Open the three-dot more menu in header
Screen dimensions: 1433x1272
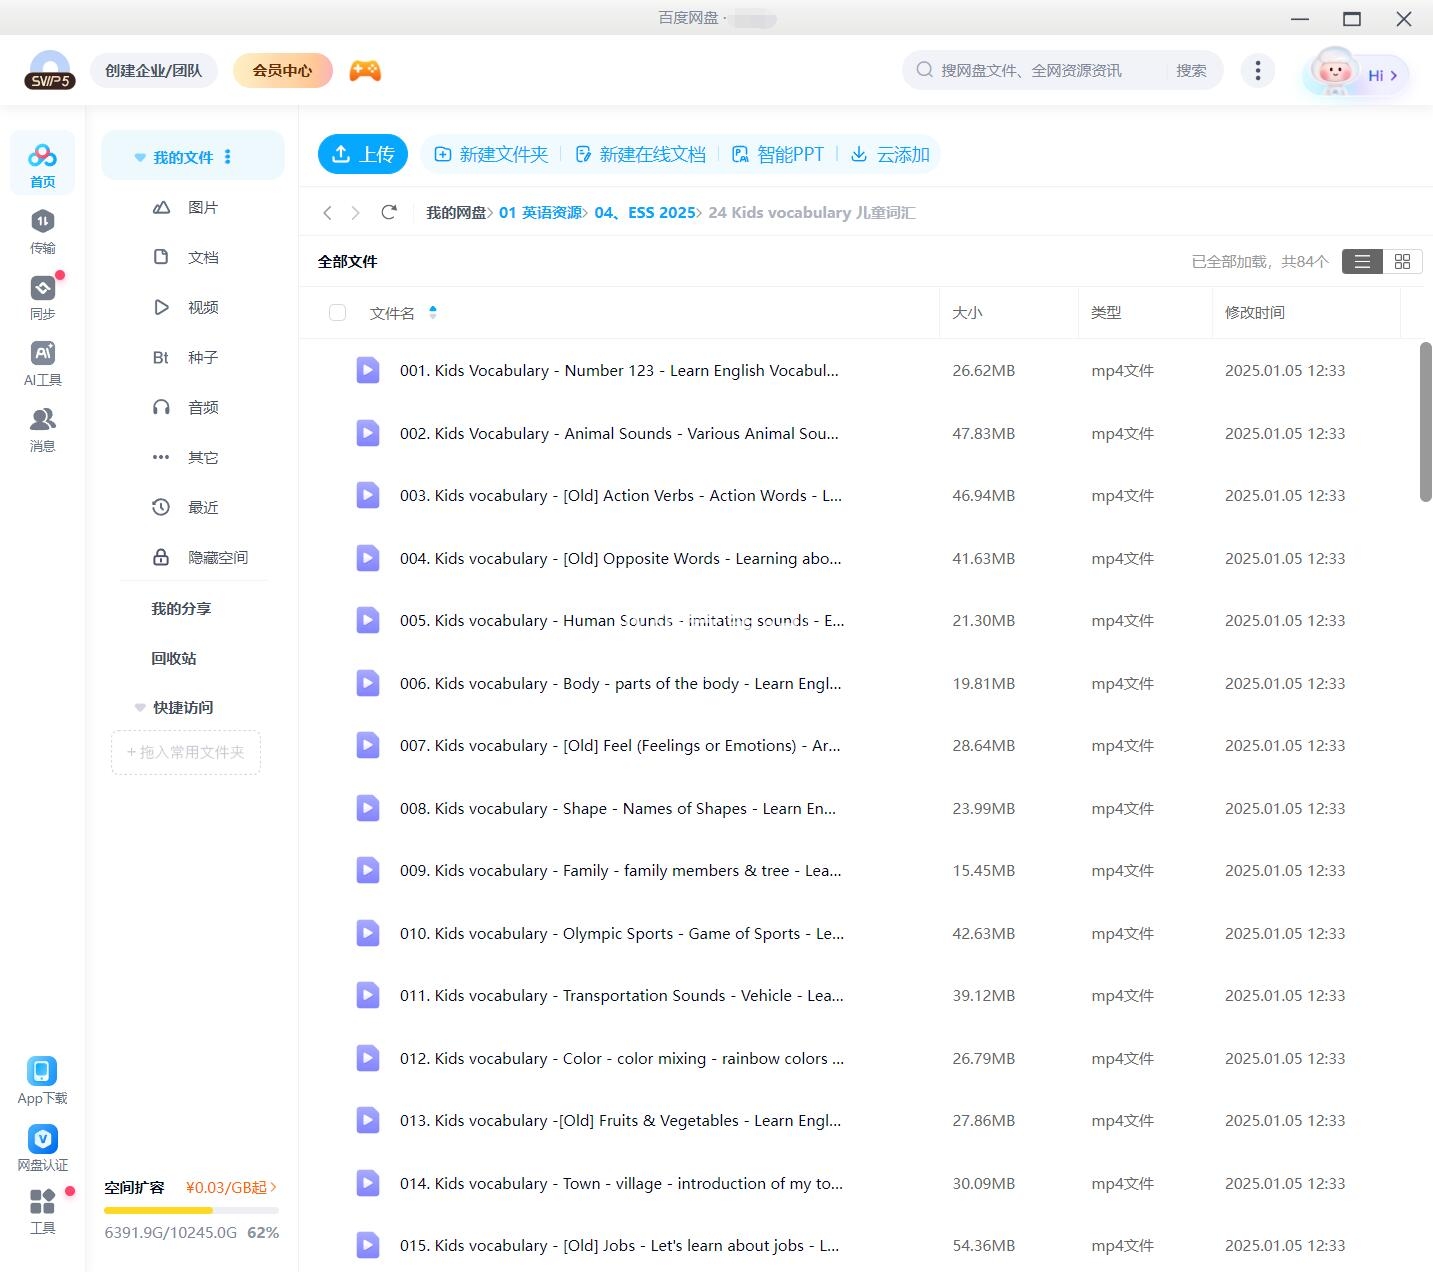(x=1257, y=71)
